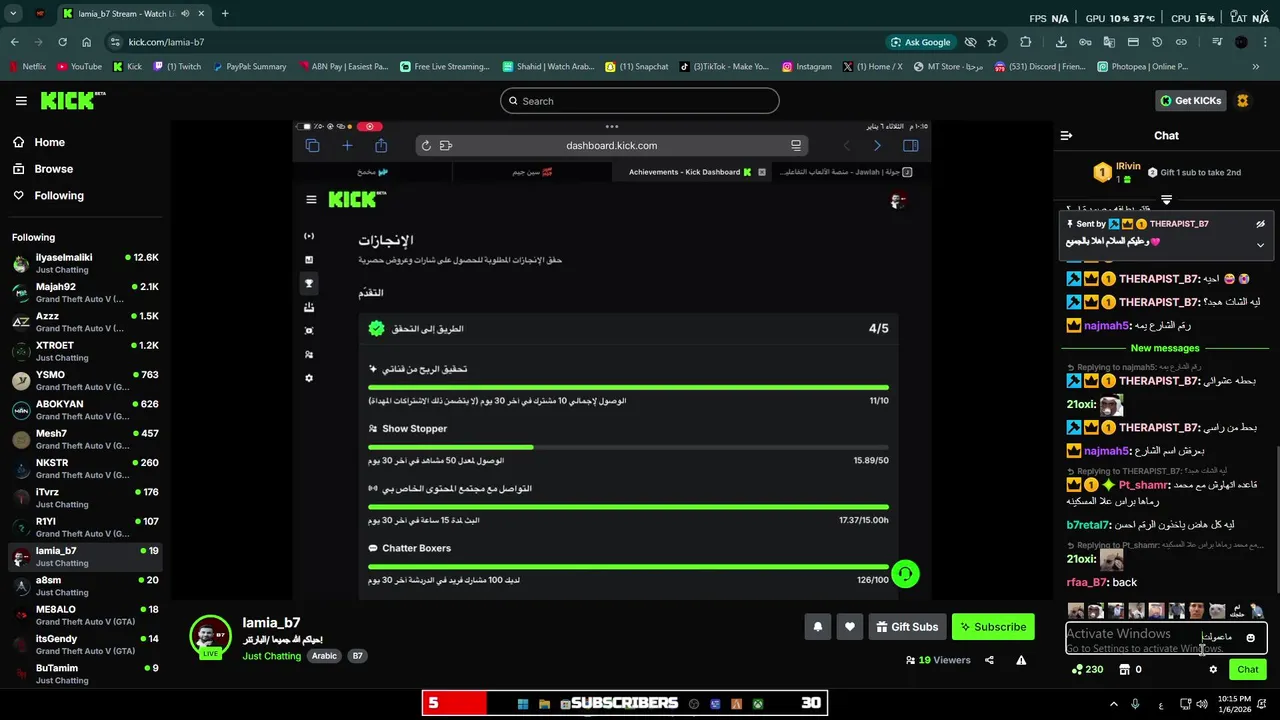Select iTvrz in Following list
The image size is (1280, 720).
85,498
